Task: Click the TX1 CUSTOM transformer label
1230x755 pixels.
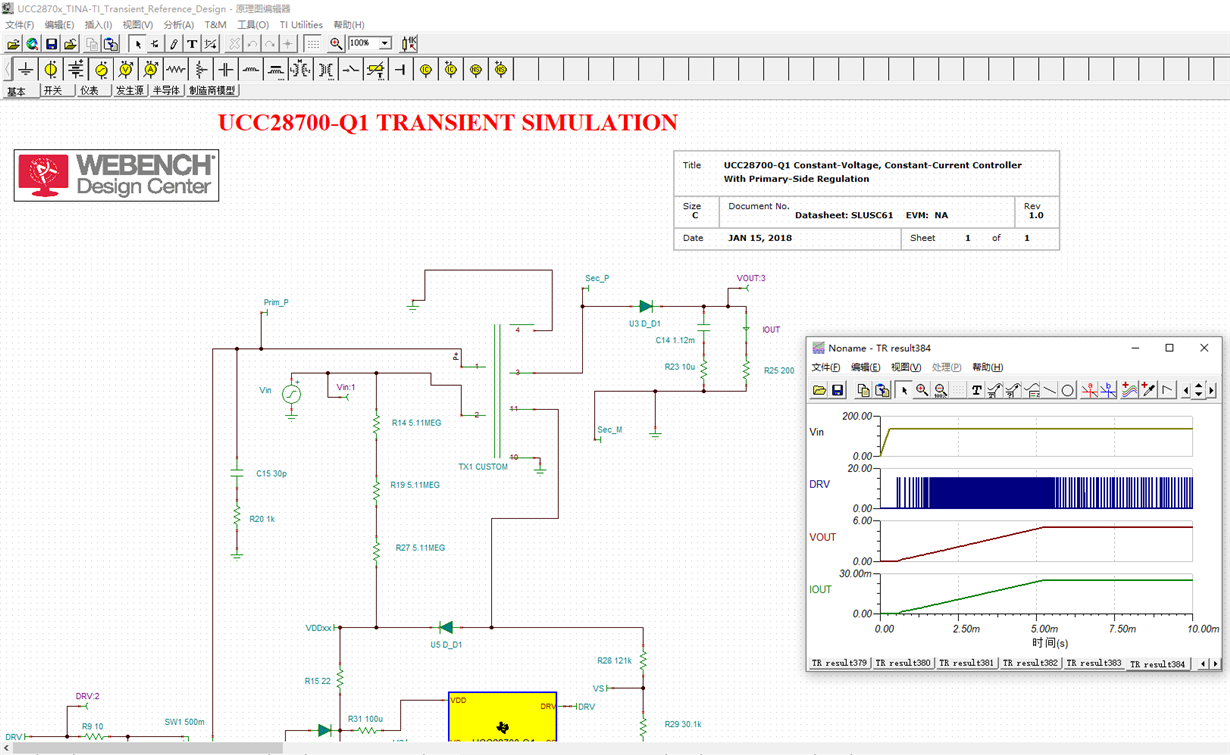Action: tap(483, 467)
